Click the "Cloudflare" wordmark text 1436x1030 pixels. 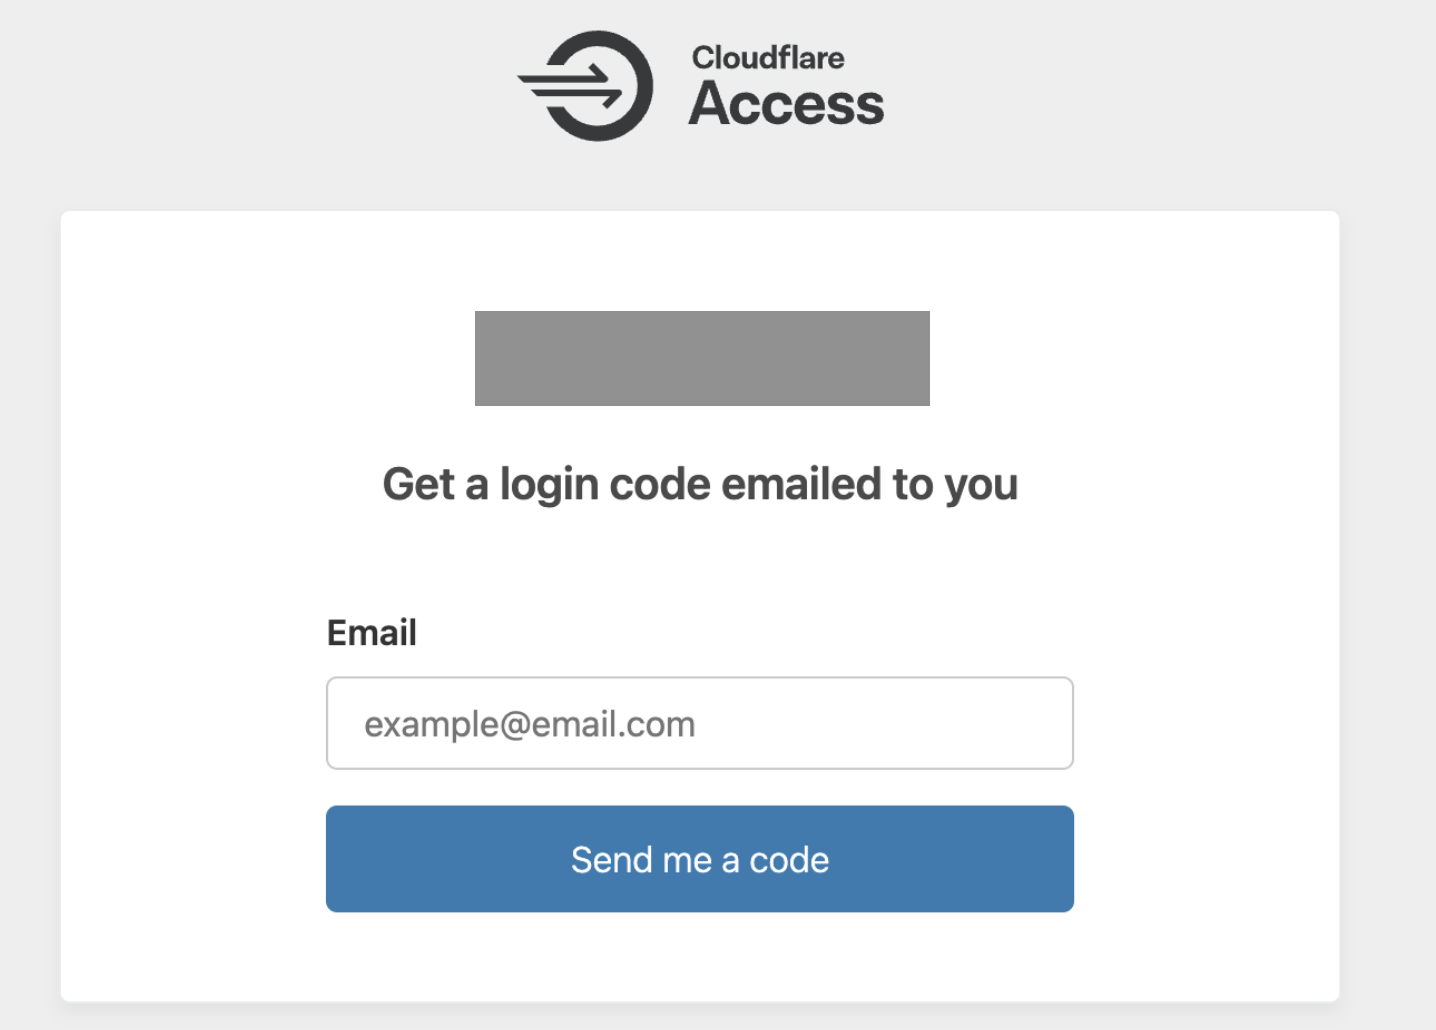(767, 58)
